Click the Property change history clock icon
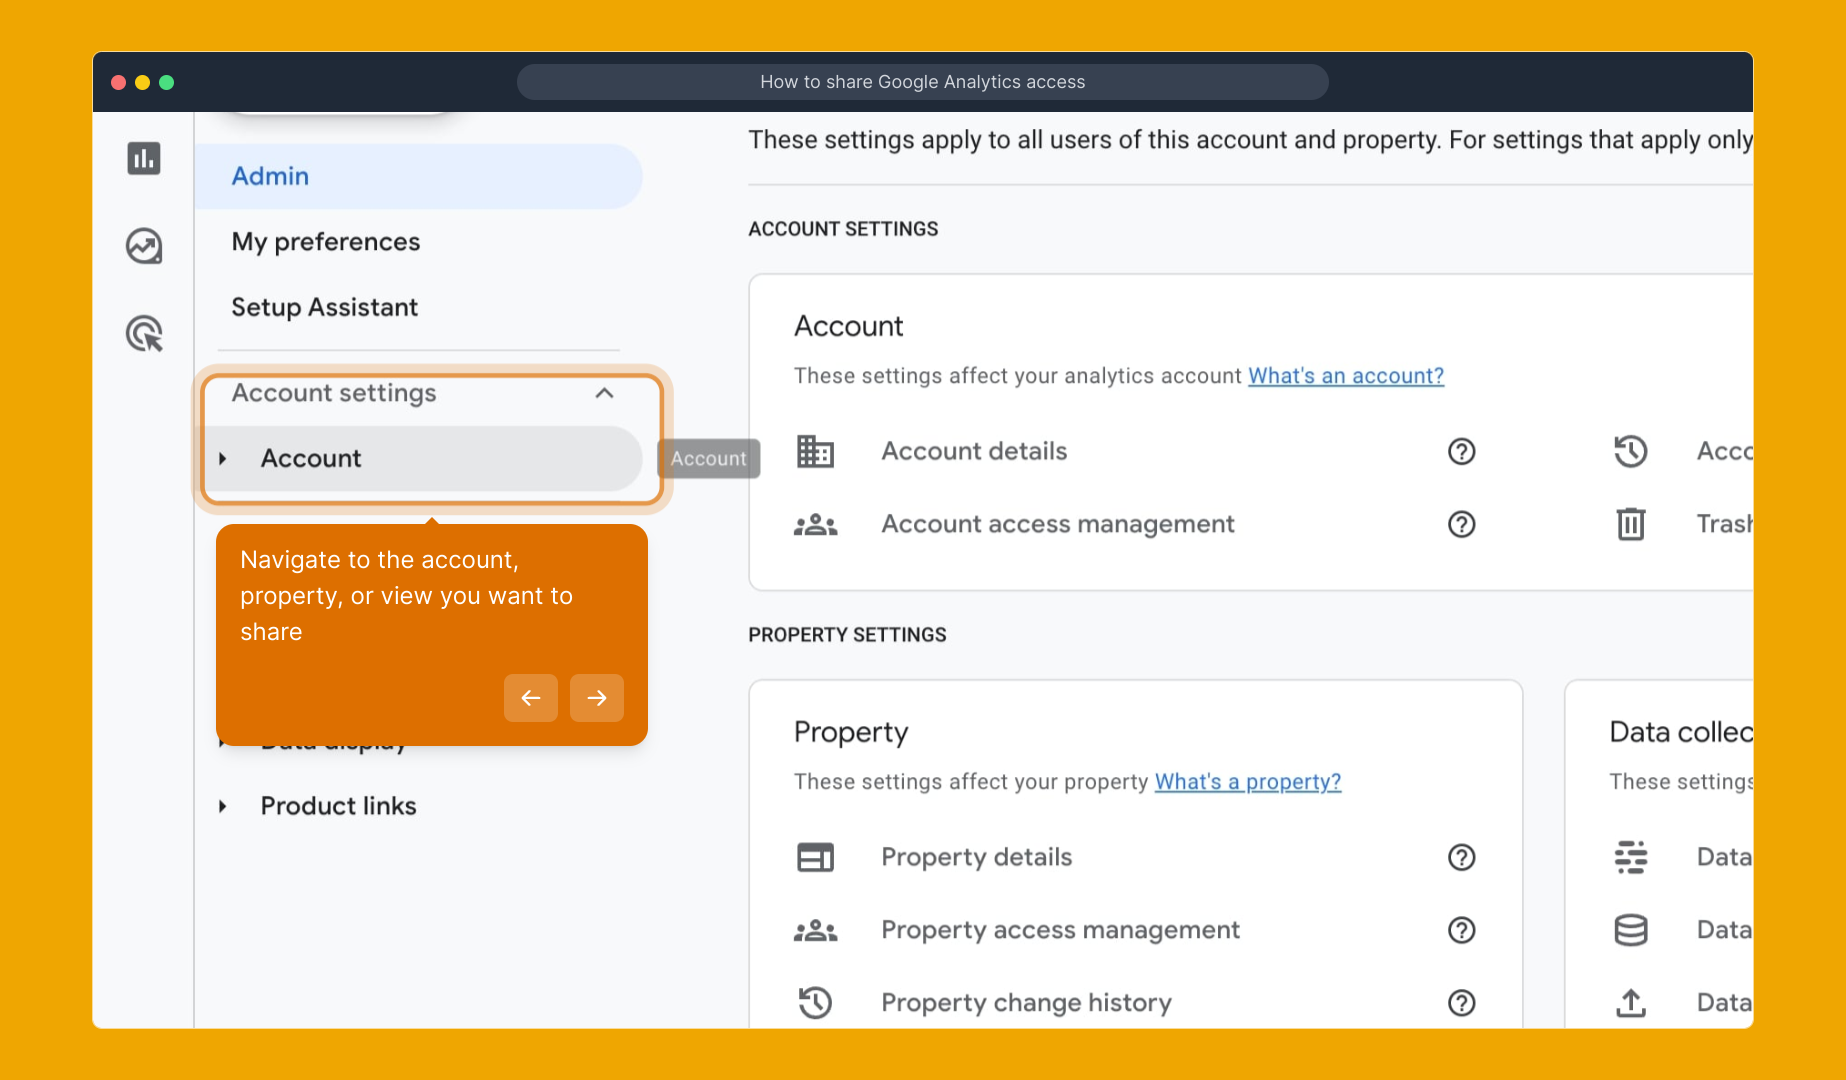Screen dimensions: 1846x1080 tap(815, 1002)
